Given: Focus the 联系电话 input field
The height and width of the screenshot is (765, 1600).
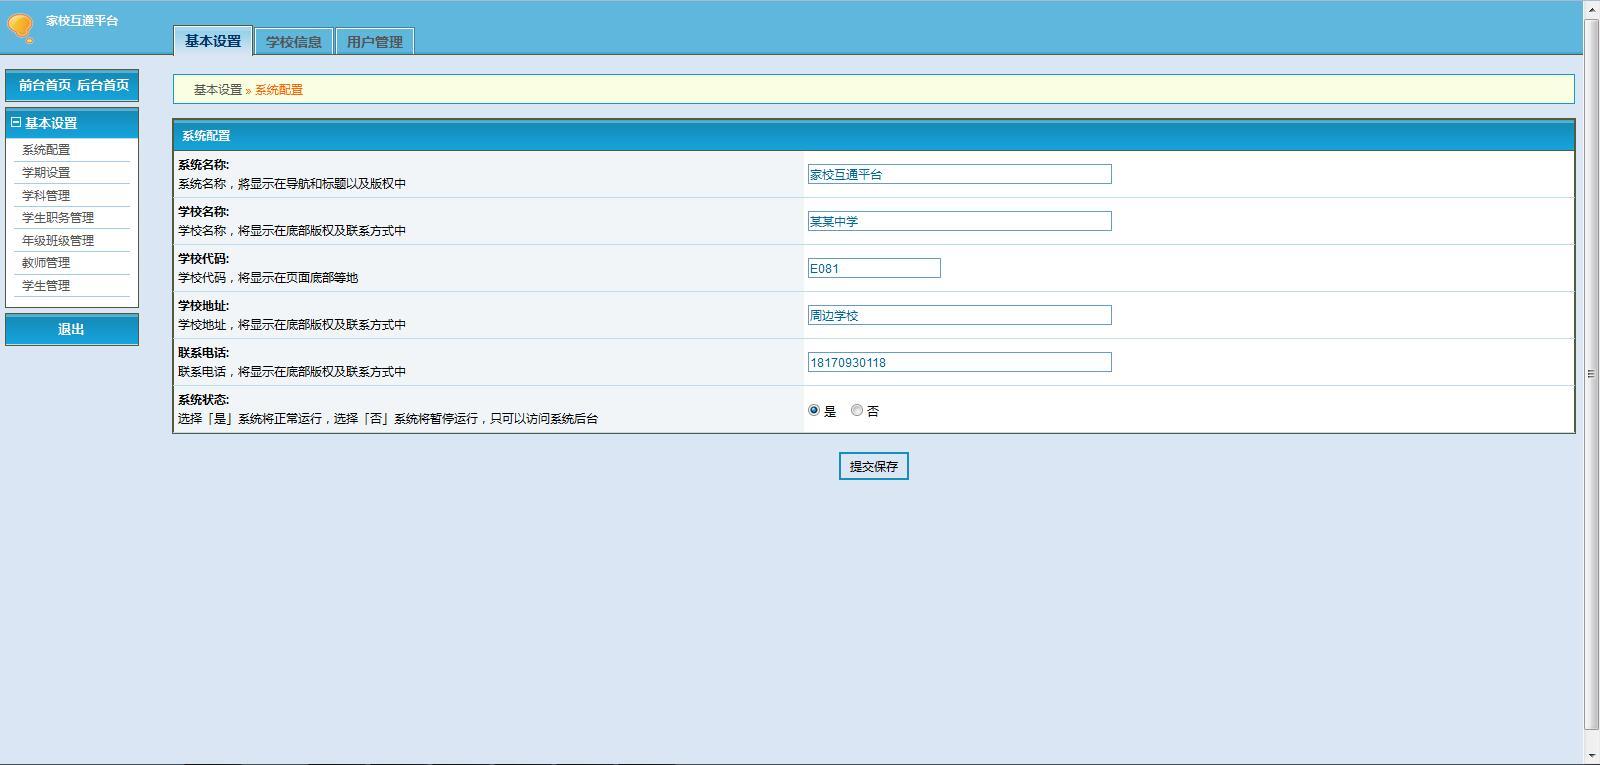Looking at the screenshot, I should pos(959,362).
